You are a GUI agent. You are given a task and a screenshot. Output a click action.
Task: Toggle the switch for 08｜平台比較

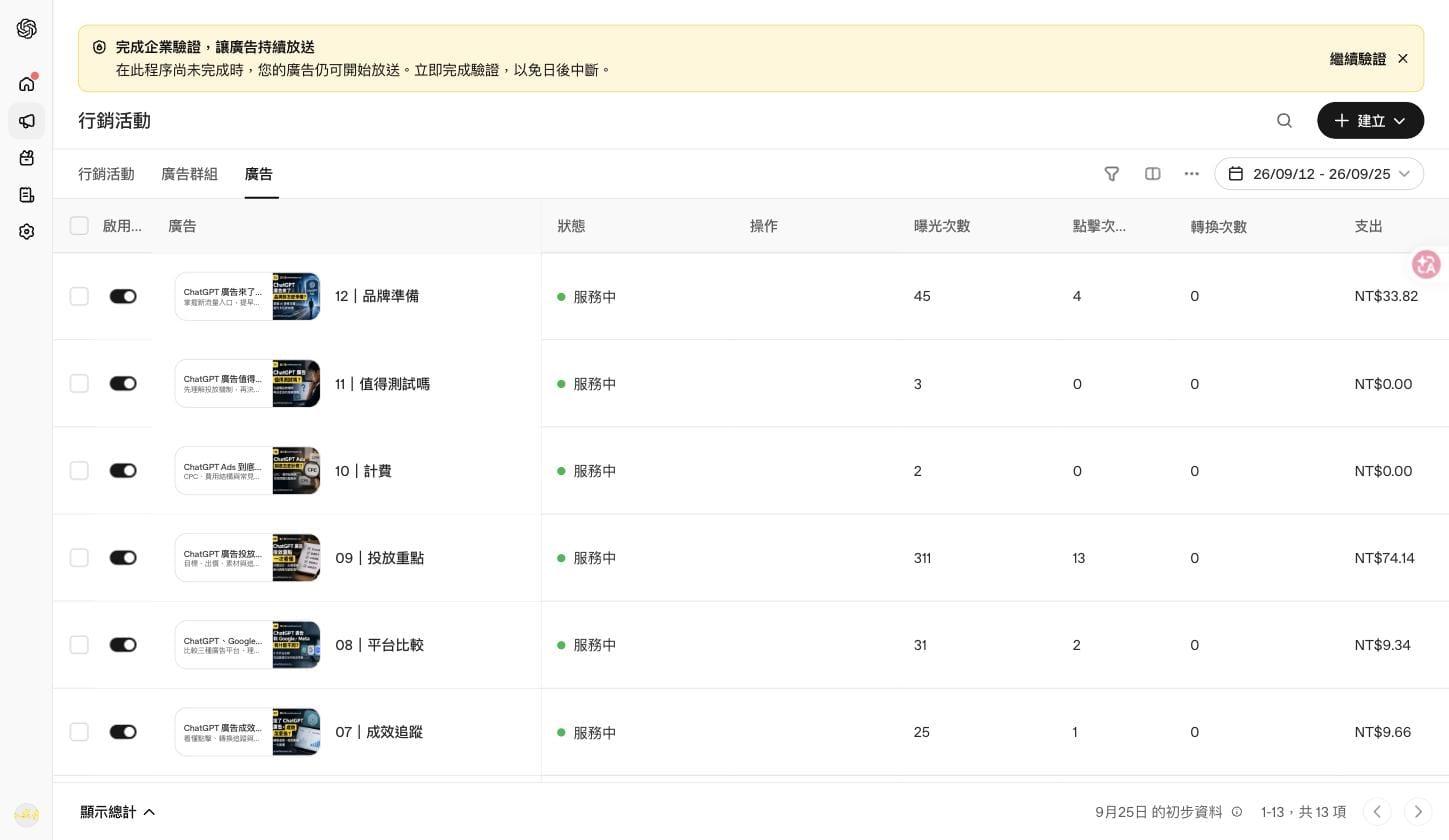123,645
